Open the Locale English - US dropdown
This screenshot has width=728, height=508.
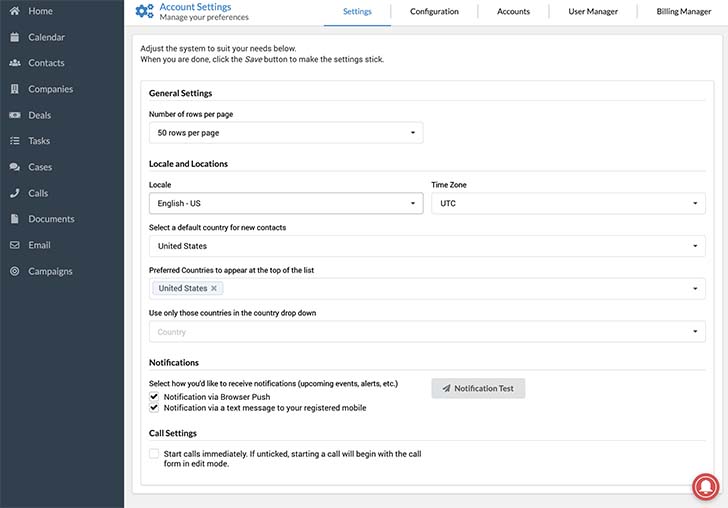(286, 203)
